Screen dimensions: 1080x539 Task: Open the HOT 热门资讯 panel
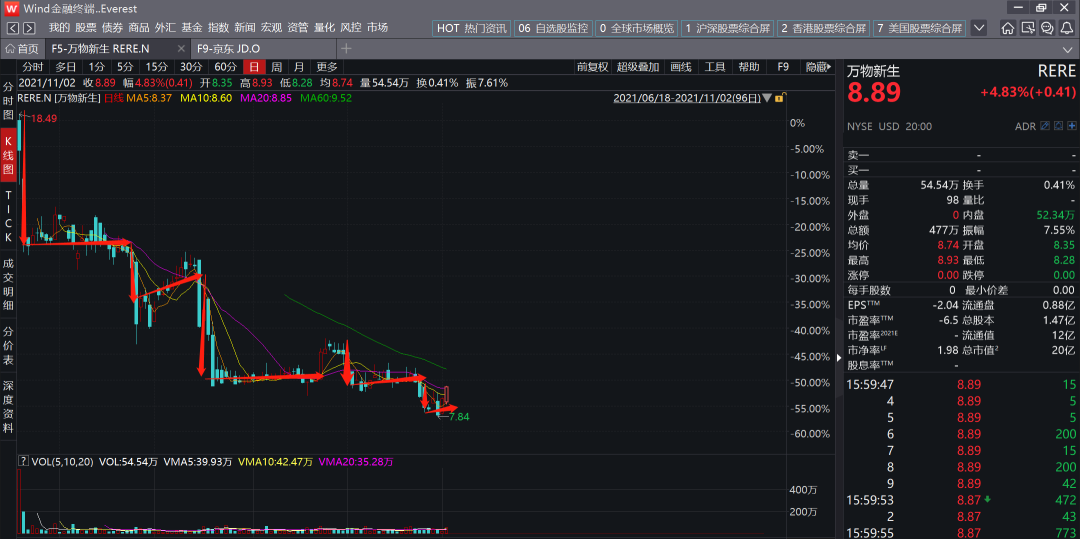pyautogui.click(x=471, y=28)
